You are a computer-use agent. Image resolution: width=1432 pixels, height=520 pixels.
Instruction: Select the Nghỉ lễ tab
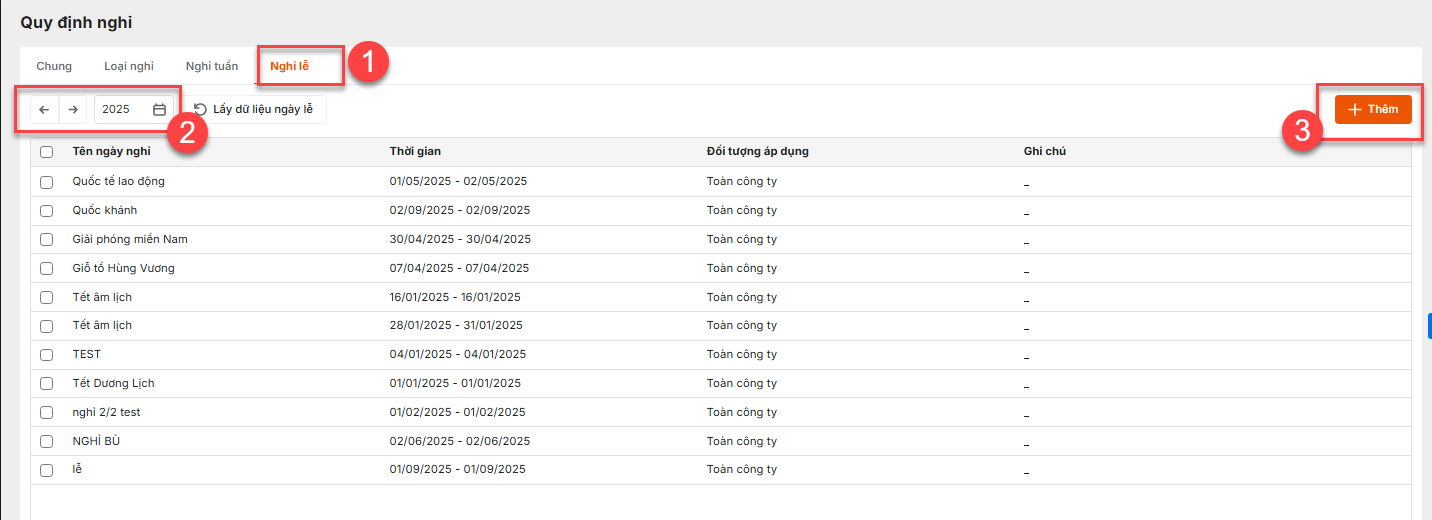point(289,67)
